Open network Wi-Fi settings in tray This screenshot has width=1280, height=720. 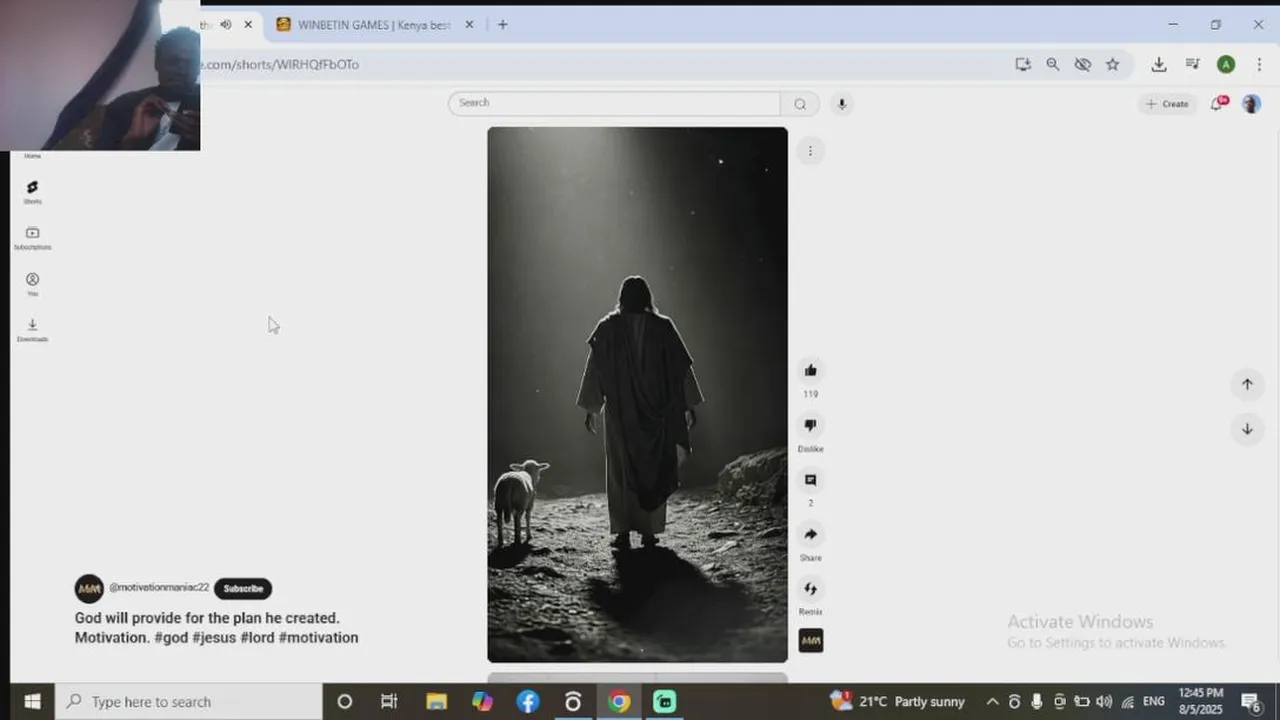(x=1127, y=702)
